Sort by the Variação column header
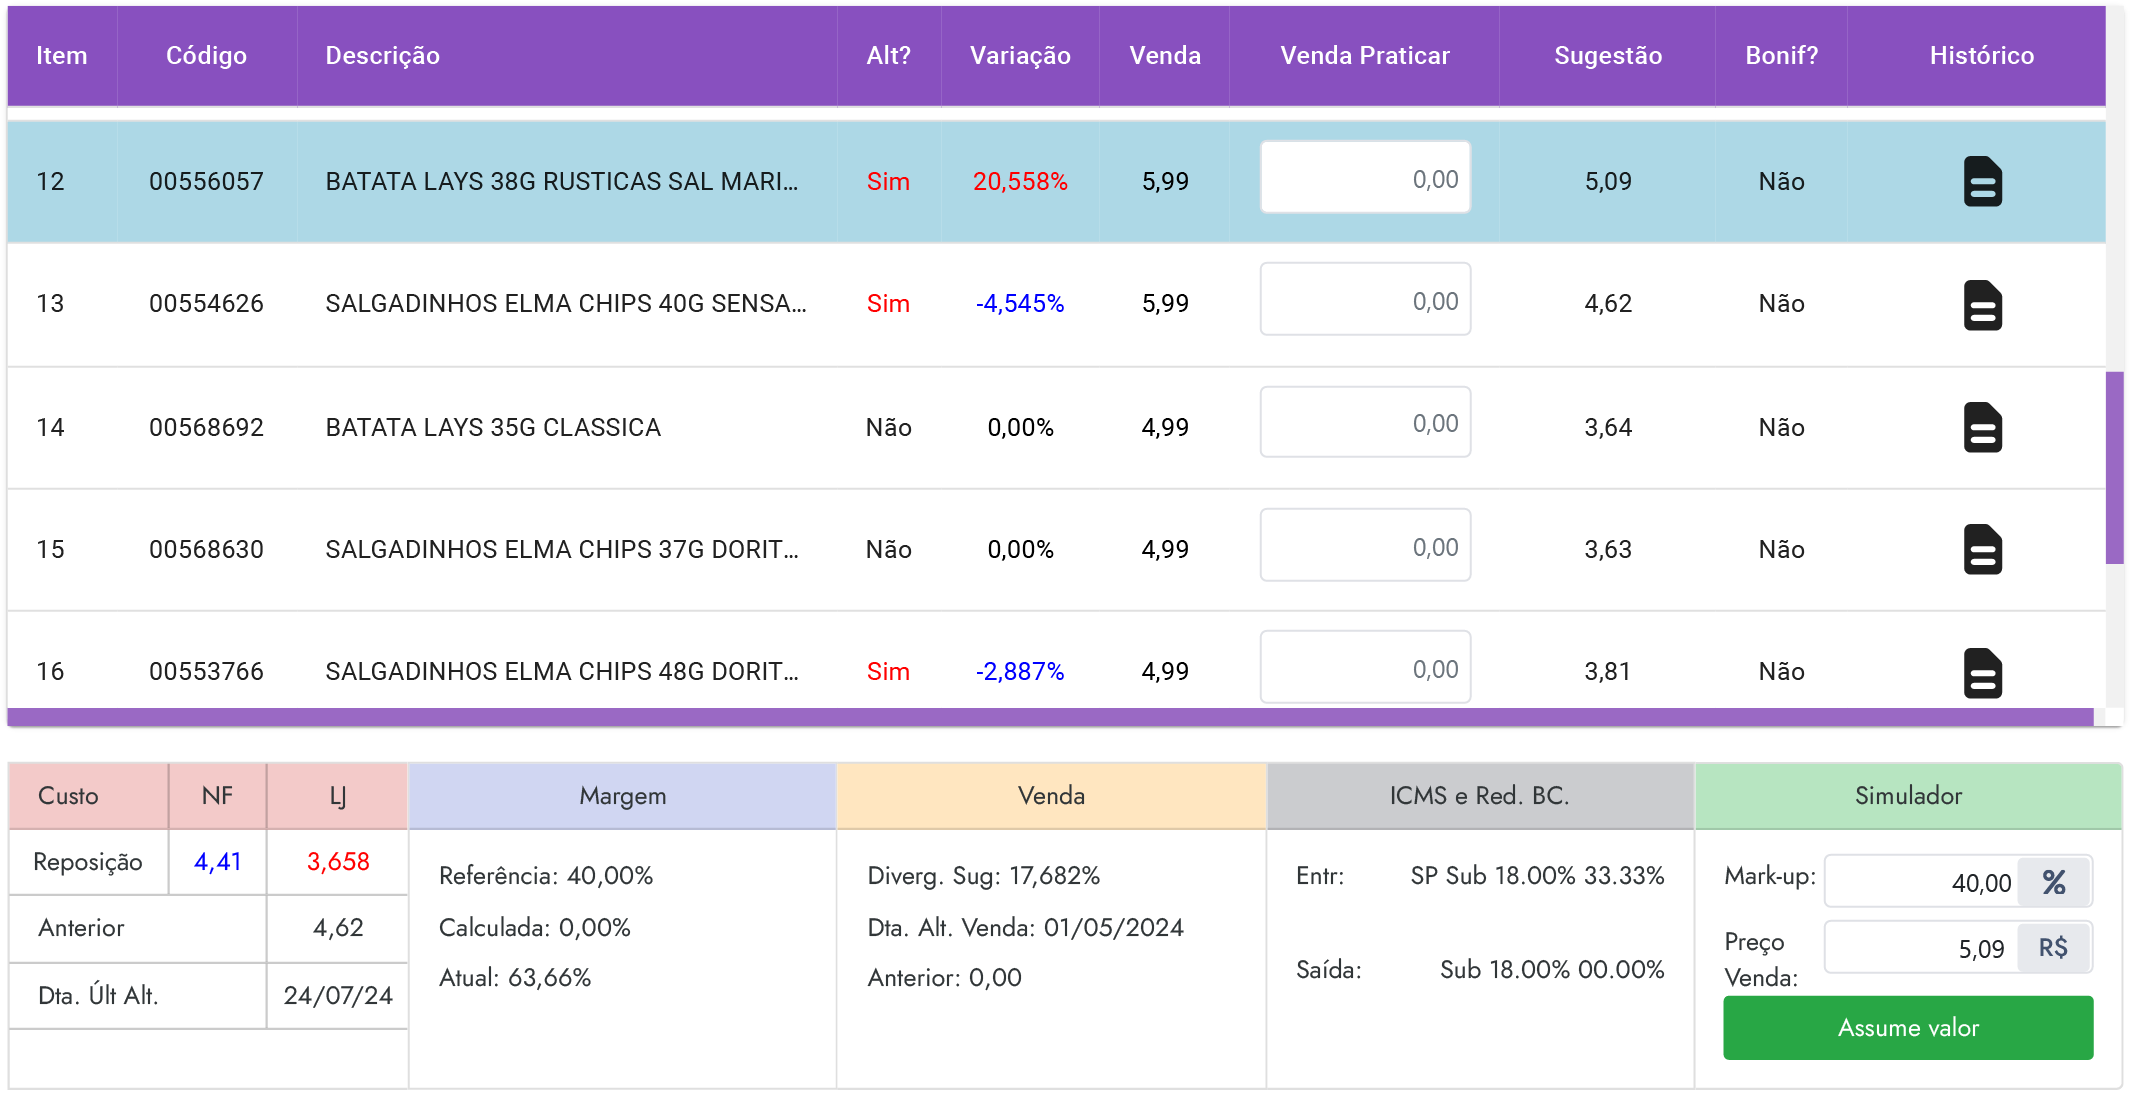 click(1019, 56)
